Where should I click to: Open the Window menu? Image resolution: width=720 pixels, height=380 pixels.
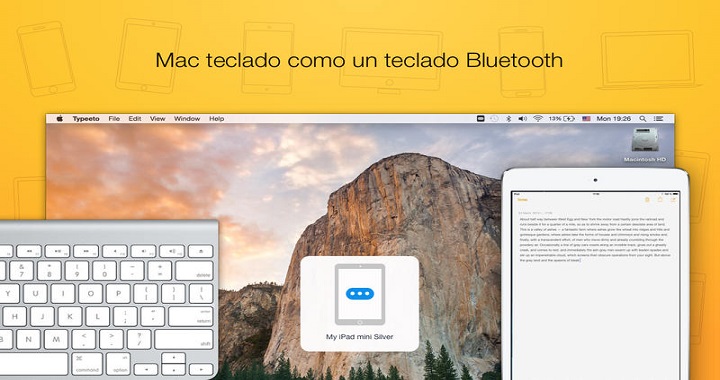[x=187, y=118]
